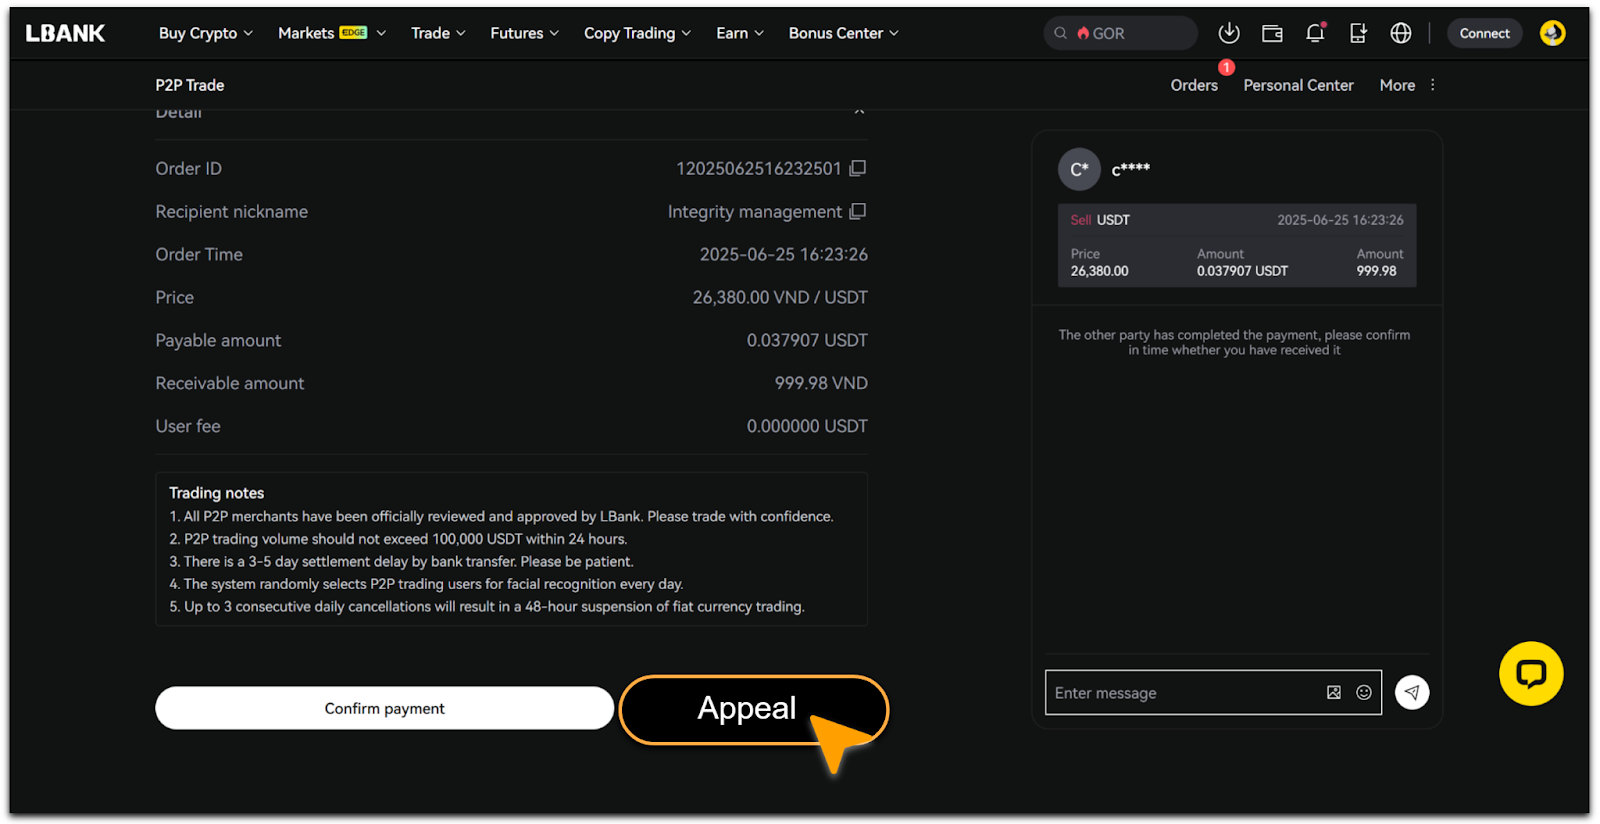Click Confirm payment button
This screenshot has height=824, width=1600.
(384, 708)
